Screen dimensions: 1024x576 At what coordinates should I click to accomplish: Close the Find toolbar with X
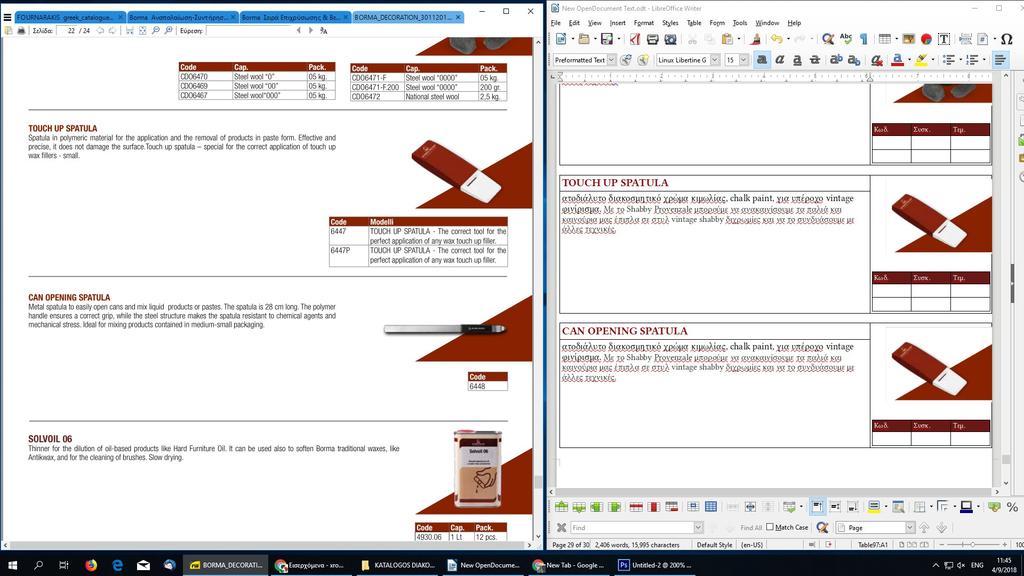point(561,528)
